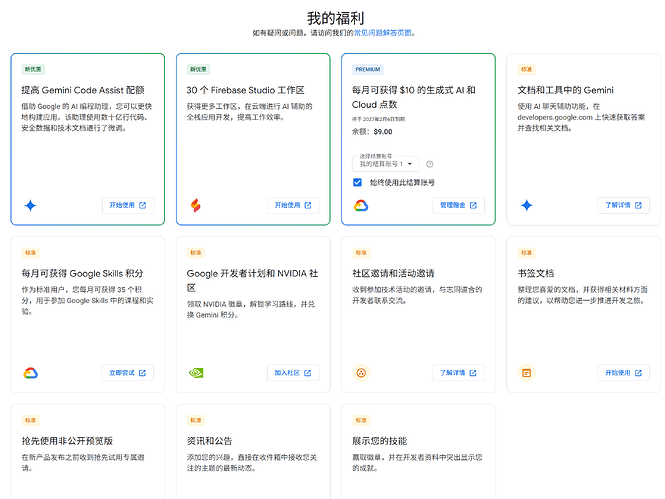Click the title 文档和工具中的 Gemini
The image size is (665, 499).
pyautogui.click(x=565, y=90)
